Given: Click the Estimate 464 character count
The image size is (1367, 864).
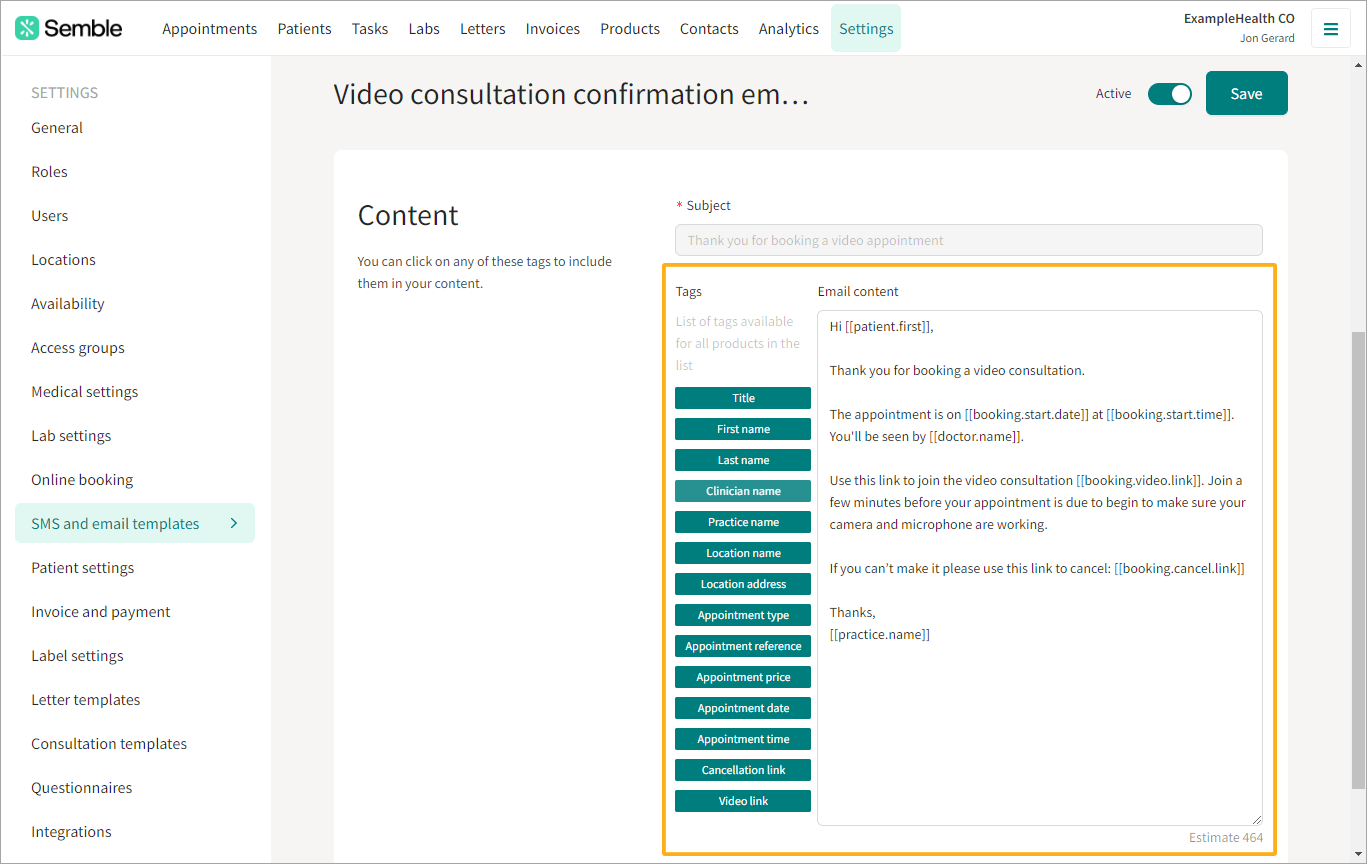Looking at the screenshot, I should point(1226,838).
